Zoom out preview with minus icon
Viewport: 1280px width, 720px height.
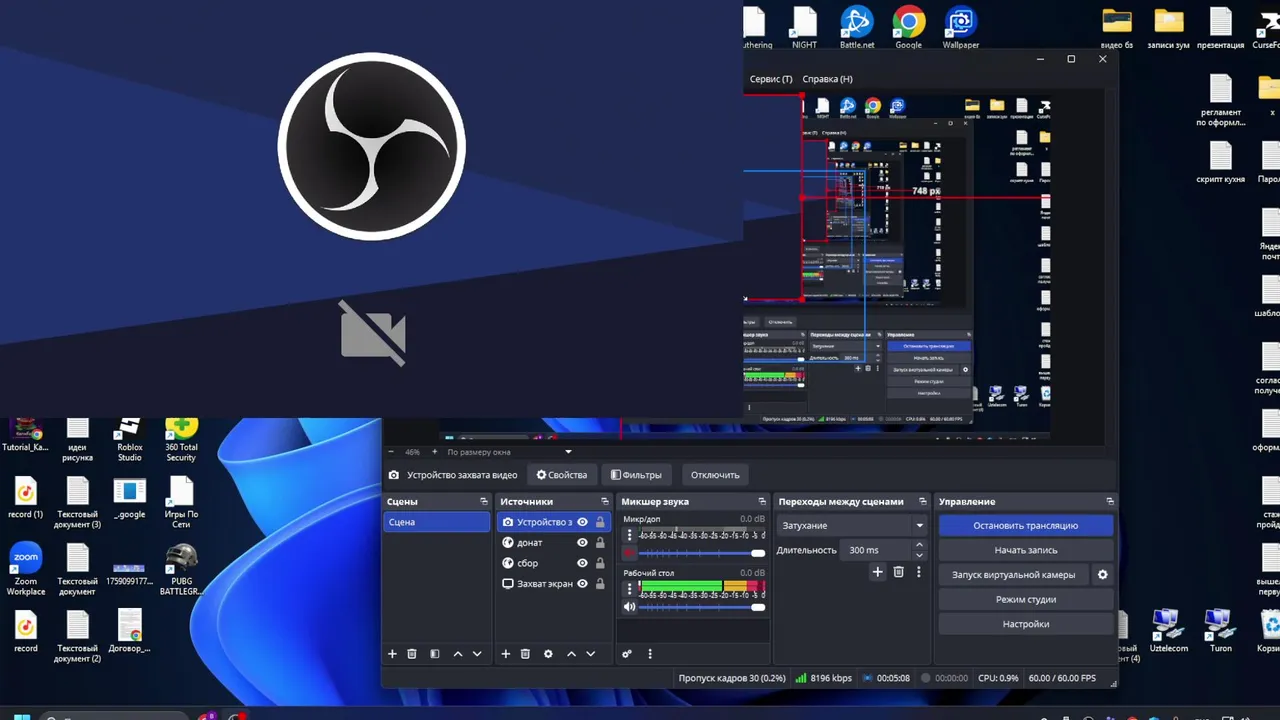tap(390, 452)
